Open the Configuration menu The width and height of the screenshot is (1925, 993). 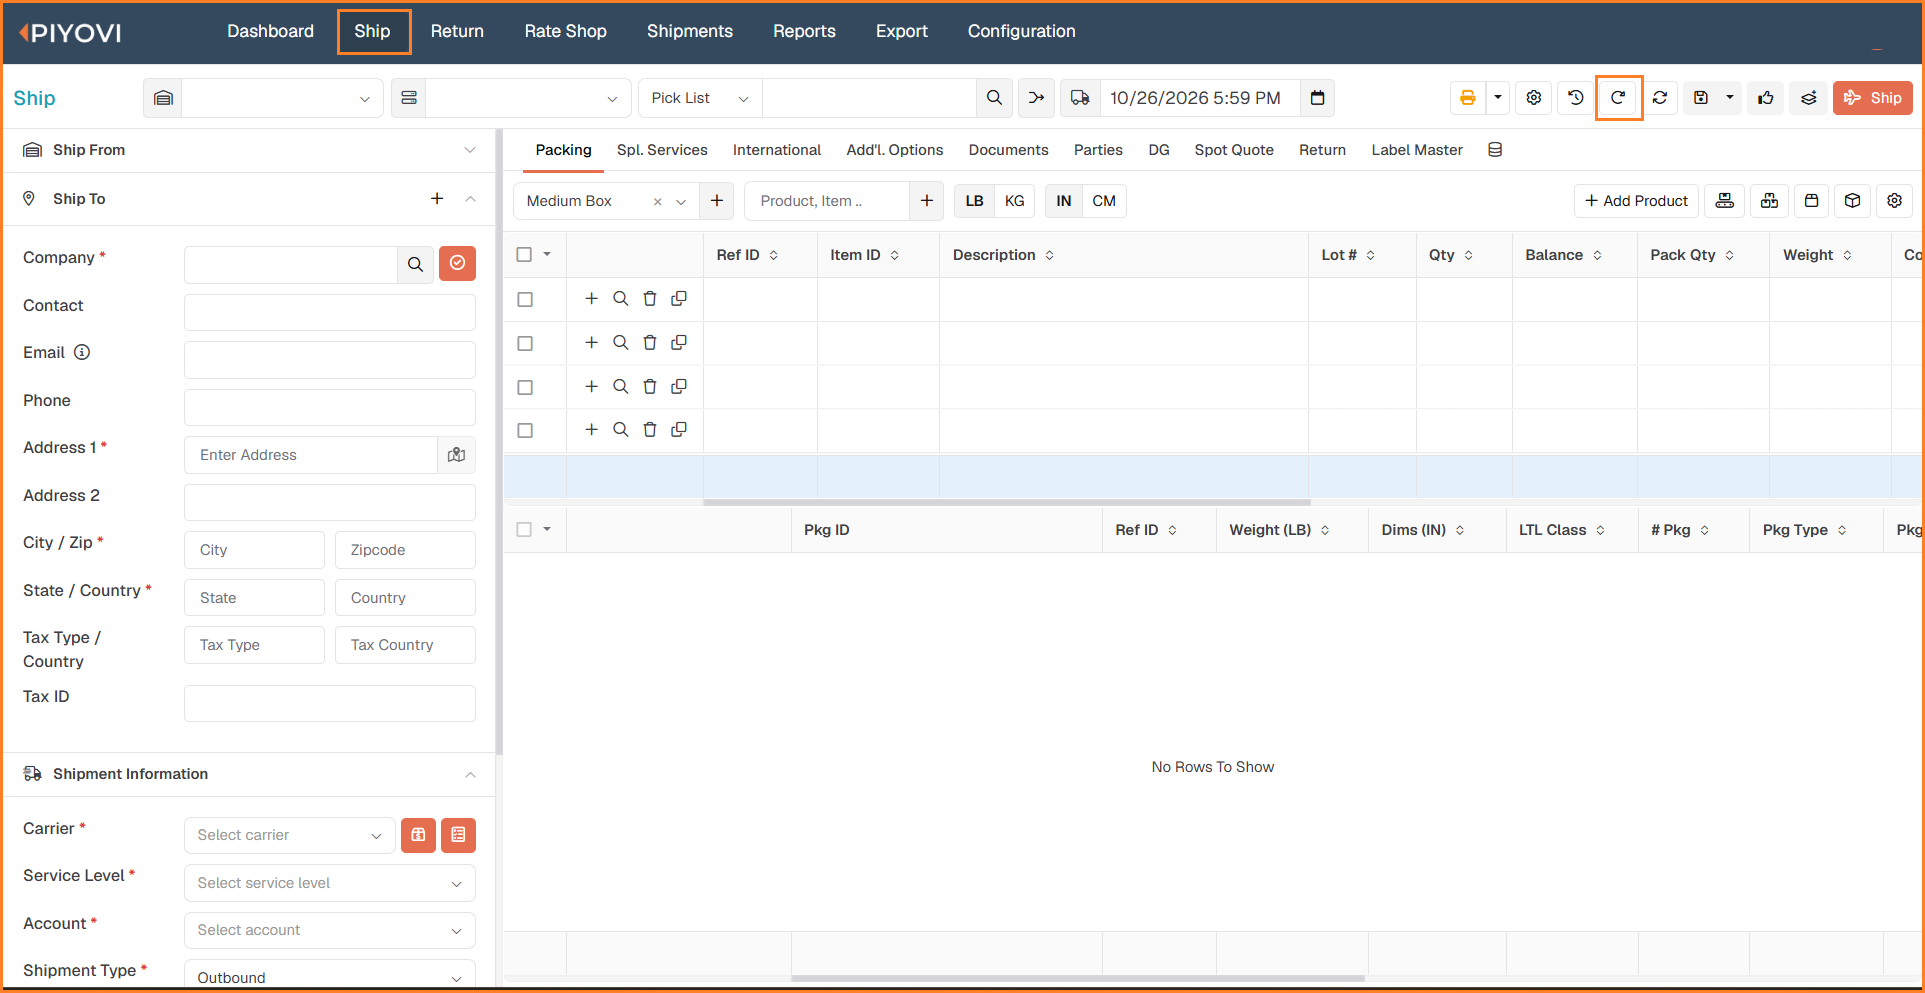(1022, 31)
